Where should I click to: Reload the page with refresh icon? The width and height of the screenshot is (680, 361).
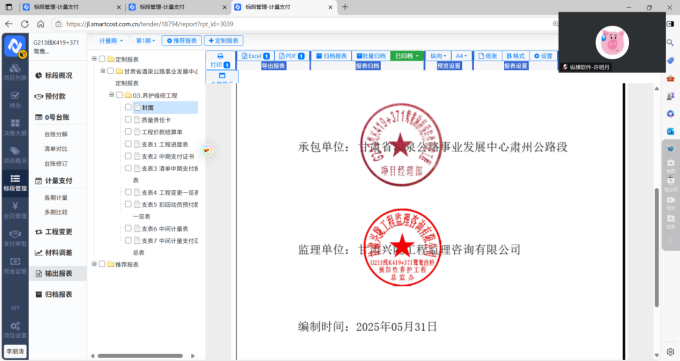(x=25, y=24)
